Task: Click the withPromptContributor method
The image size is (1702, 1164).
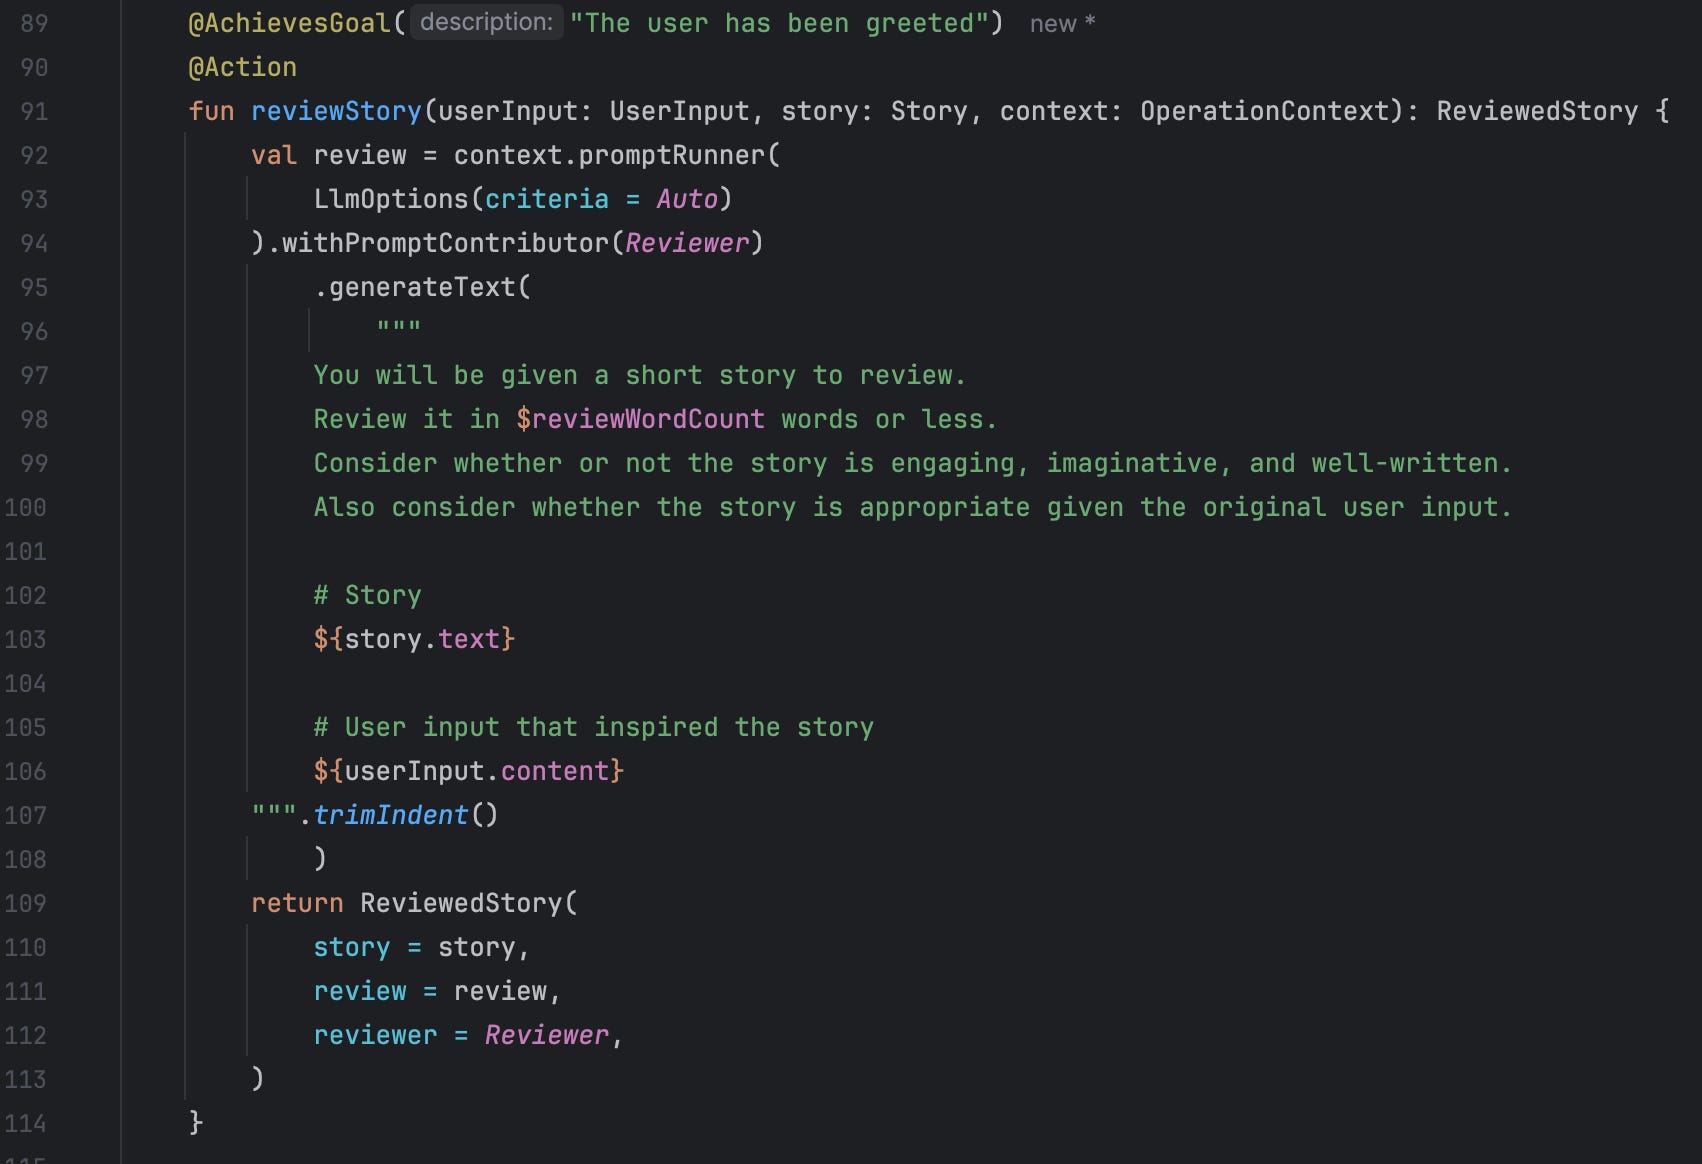Action: click(445, 243)
